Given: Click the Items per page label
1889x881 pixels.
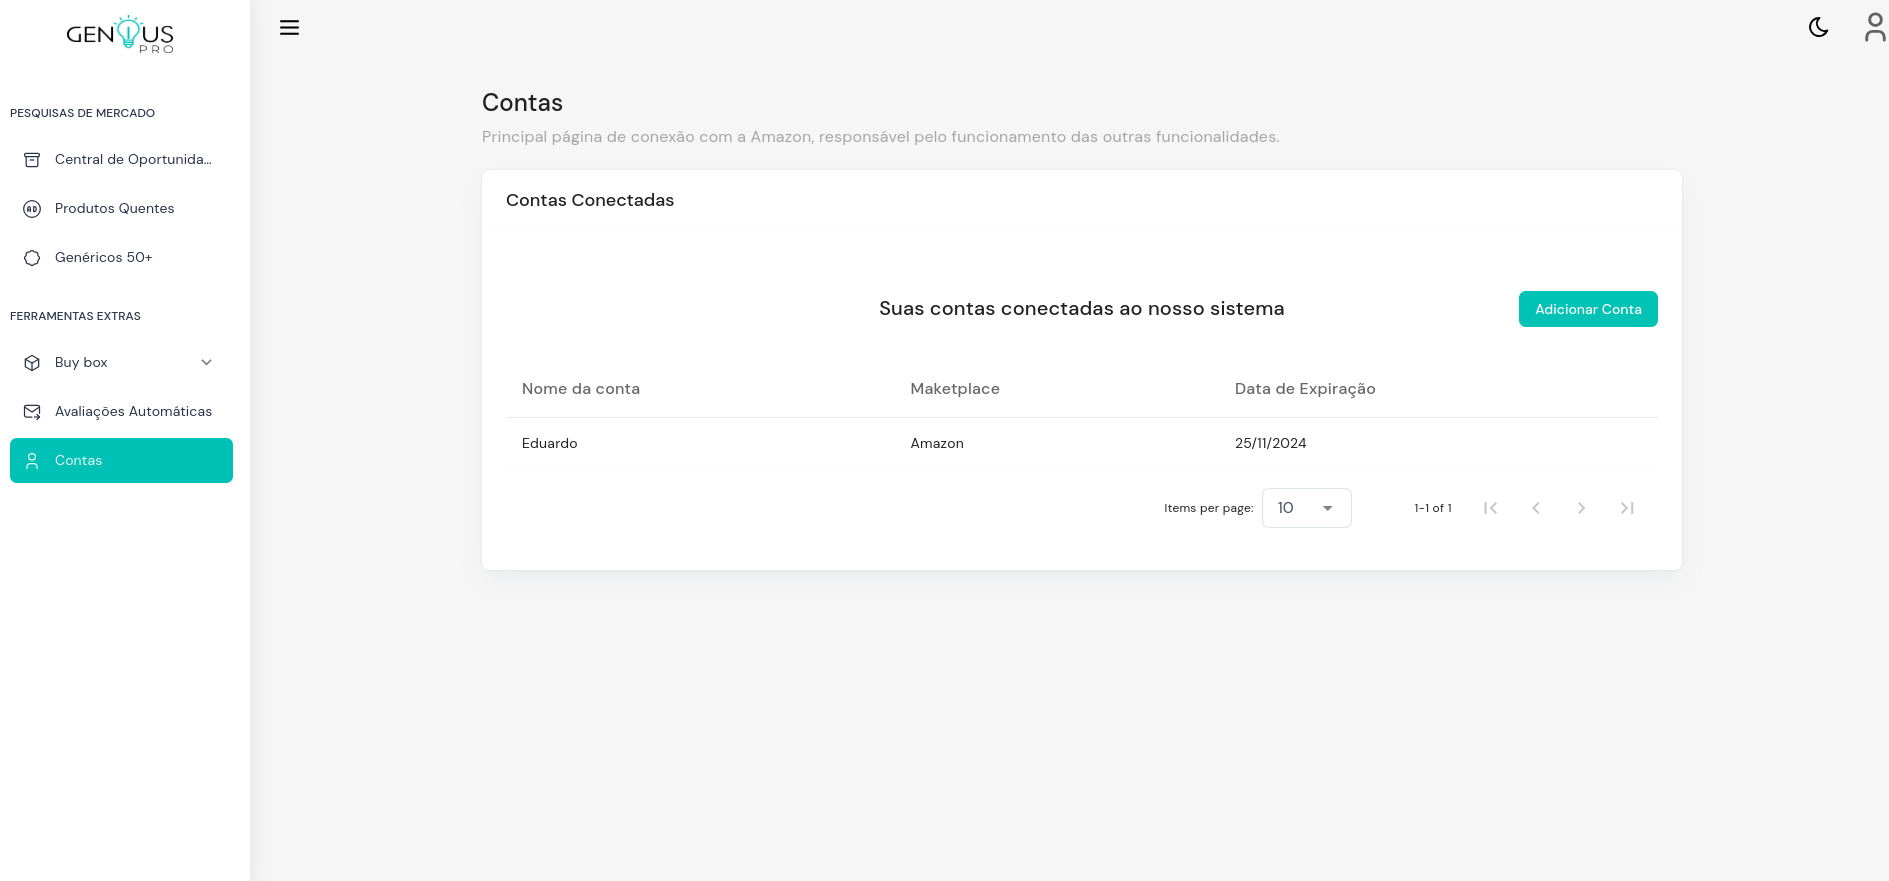Looking at the screenshot, I should coord(1208,508).
